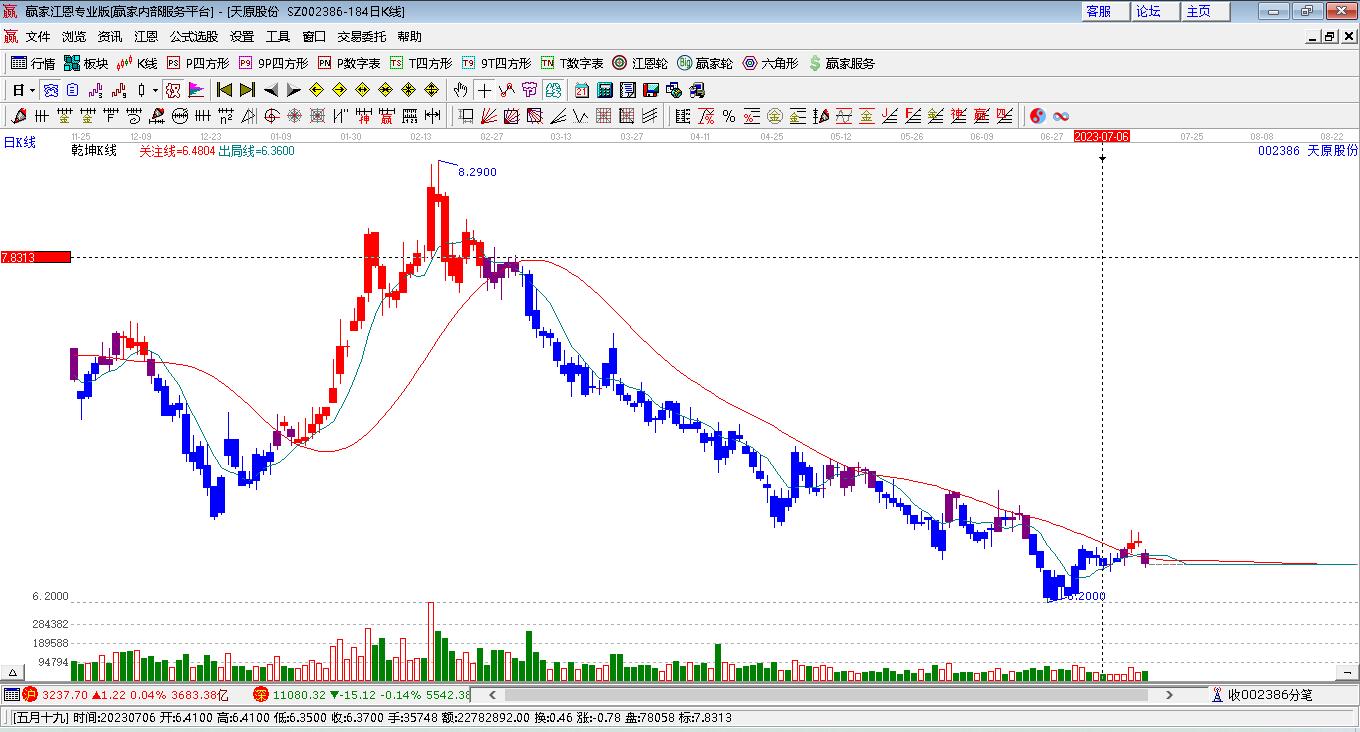The width and height of the screenshot is (1360, 732).
Task: Open the P四方形 tool
Action: [x=198, y=63]
